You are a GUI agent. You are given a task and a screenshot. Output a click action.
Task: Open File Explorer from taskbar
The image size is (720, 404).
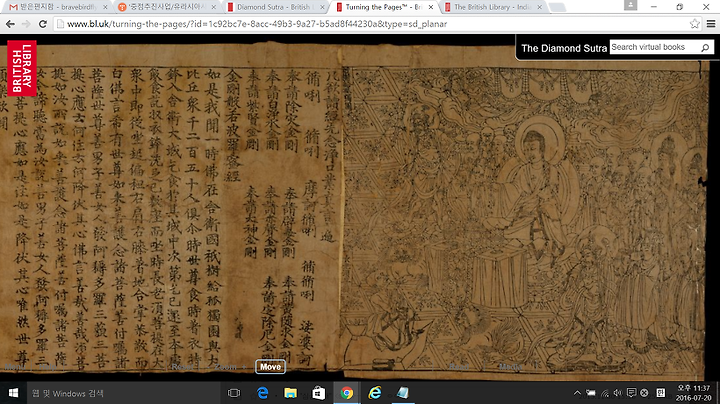pyautogui.click(x=290, y=393)
